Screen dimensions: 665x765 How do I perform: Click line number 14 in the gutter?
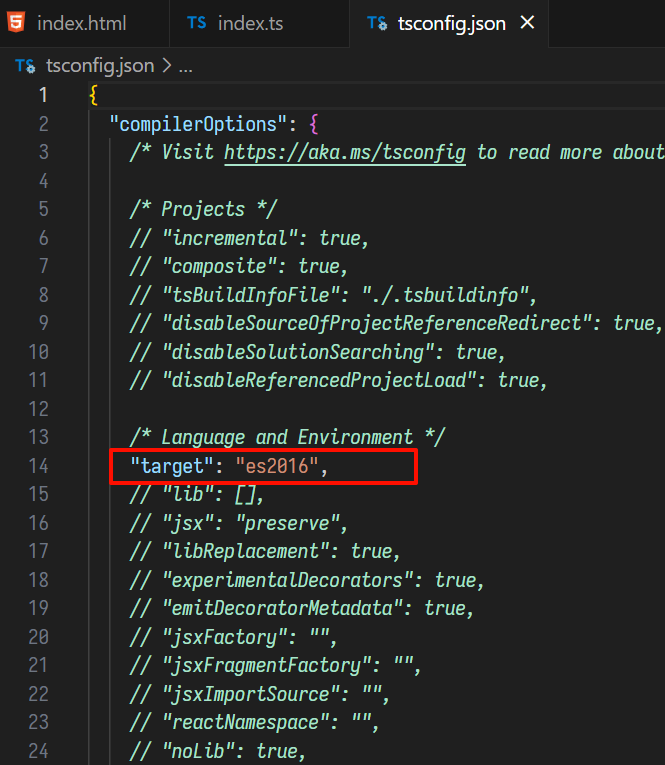click(x=39, y=466)
